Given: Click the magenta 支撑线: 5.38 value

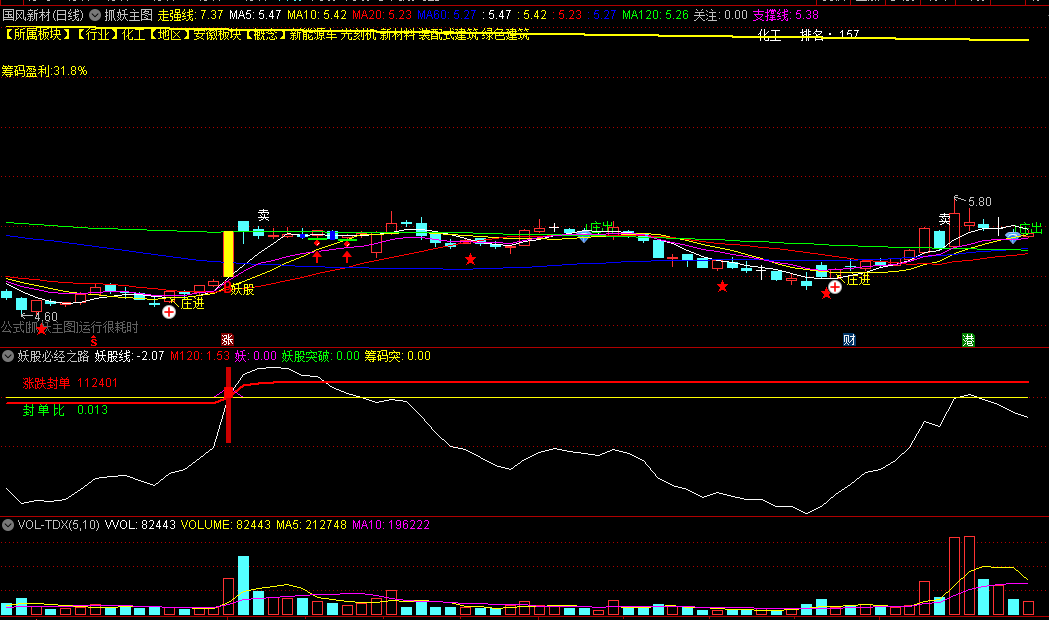Looking at the screenshot, I should (785, 15).
